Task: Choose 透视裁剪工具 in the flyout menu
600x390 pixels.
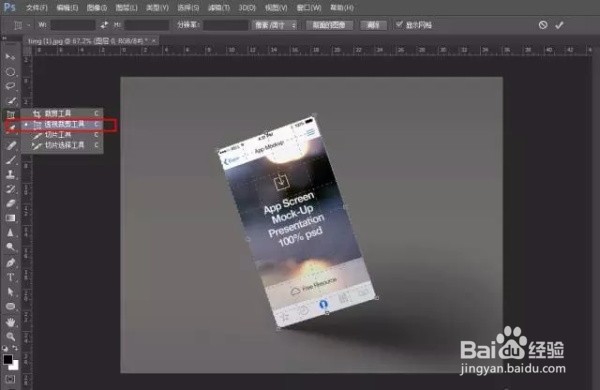Action: pos(62,124)
